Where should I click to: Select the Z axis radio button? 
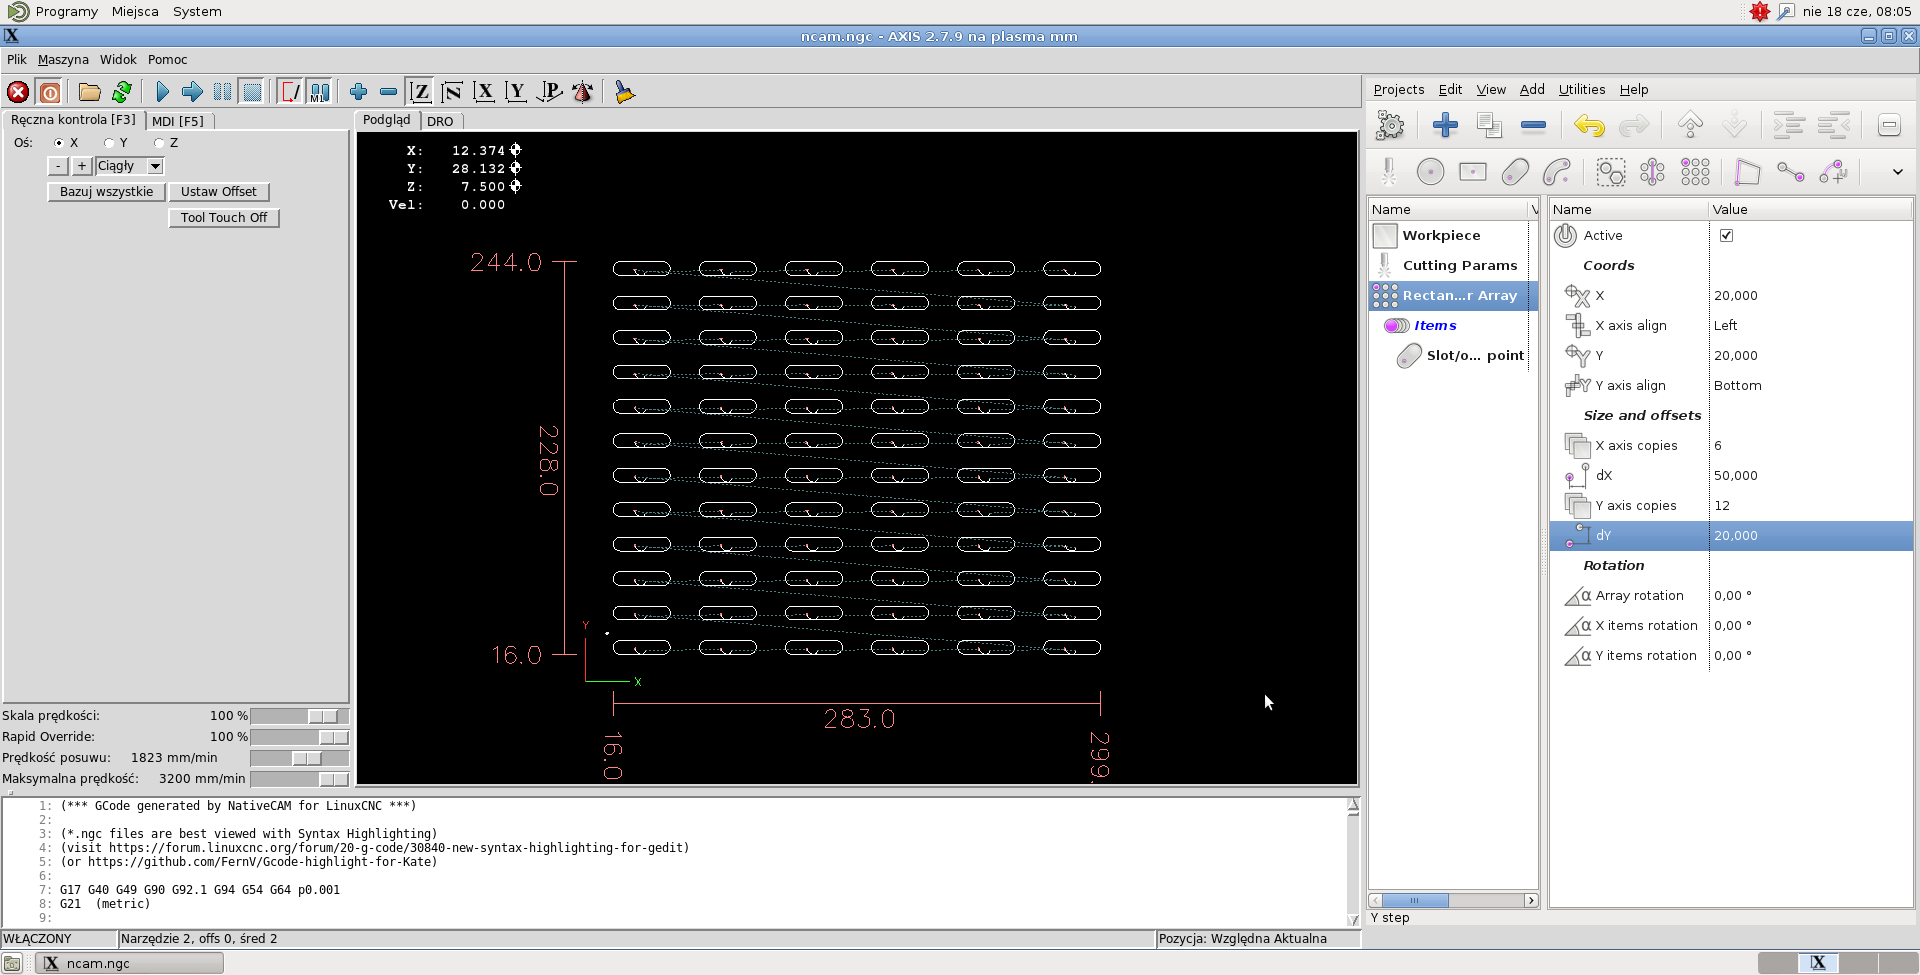point(159,143)
